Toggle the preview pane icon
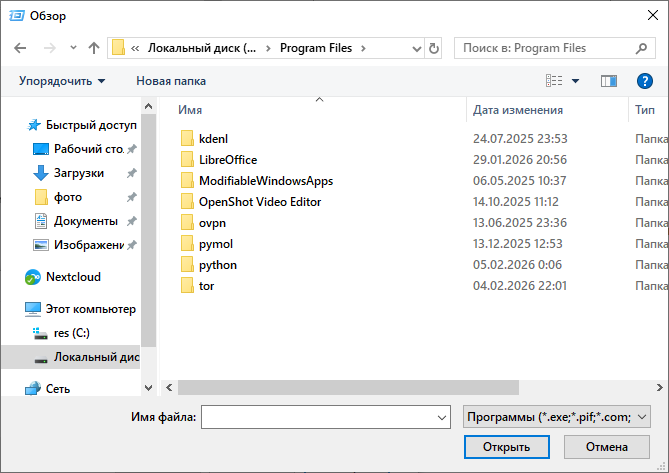Screen dimensions: 669x473 608,80
